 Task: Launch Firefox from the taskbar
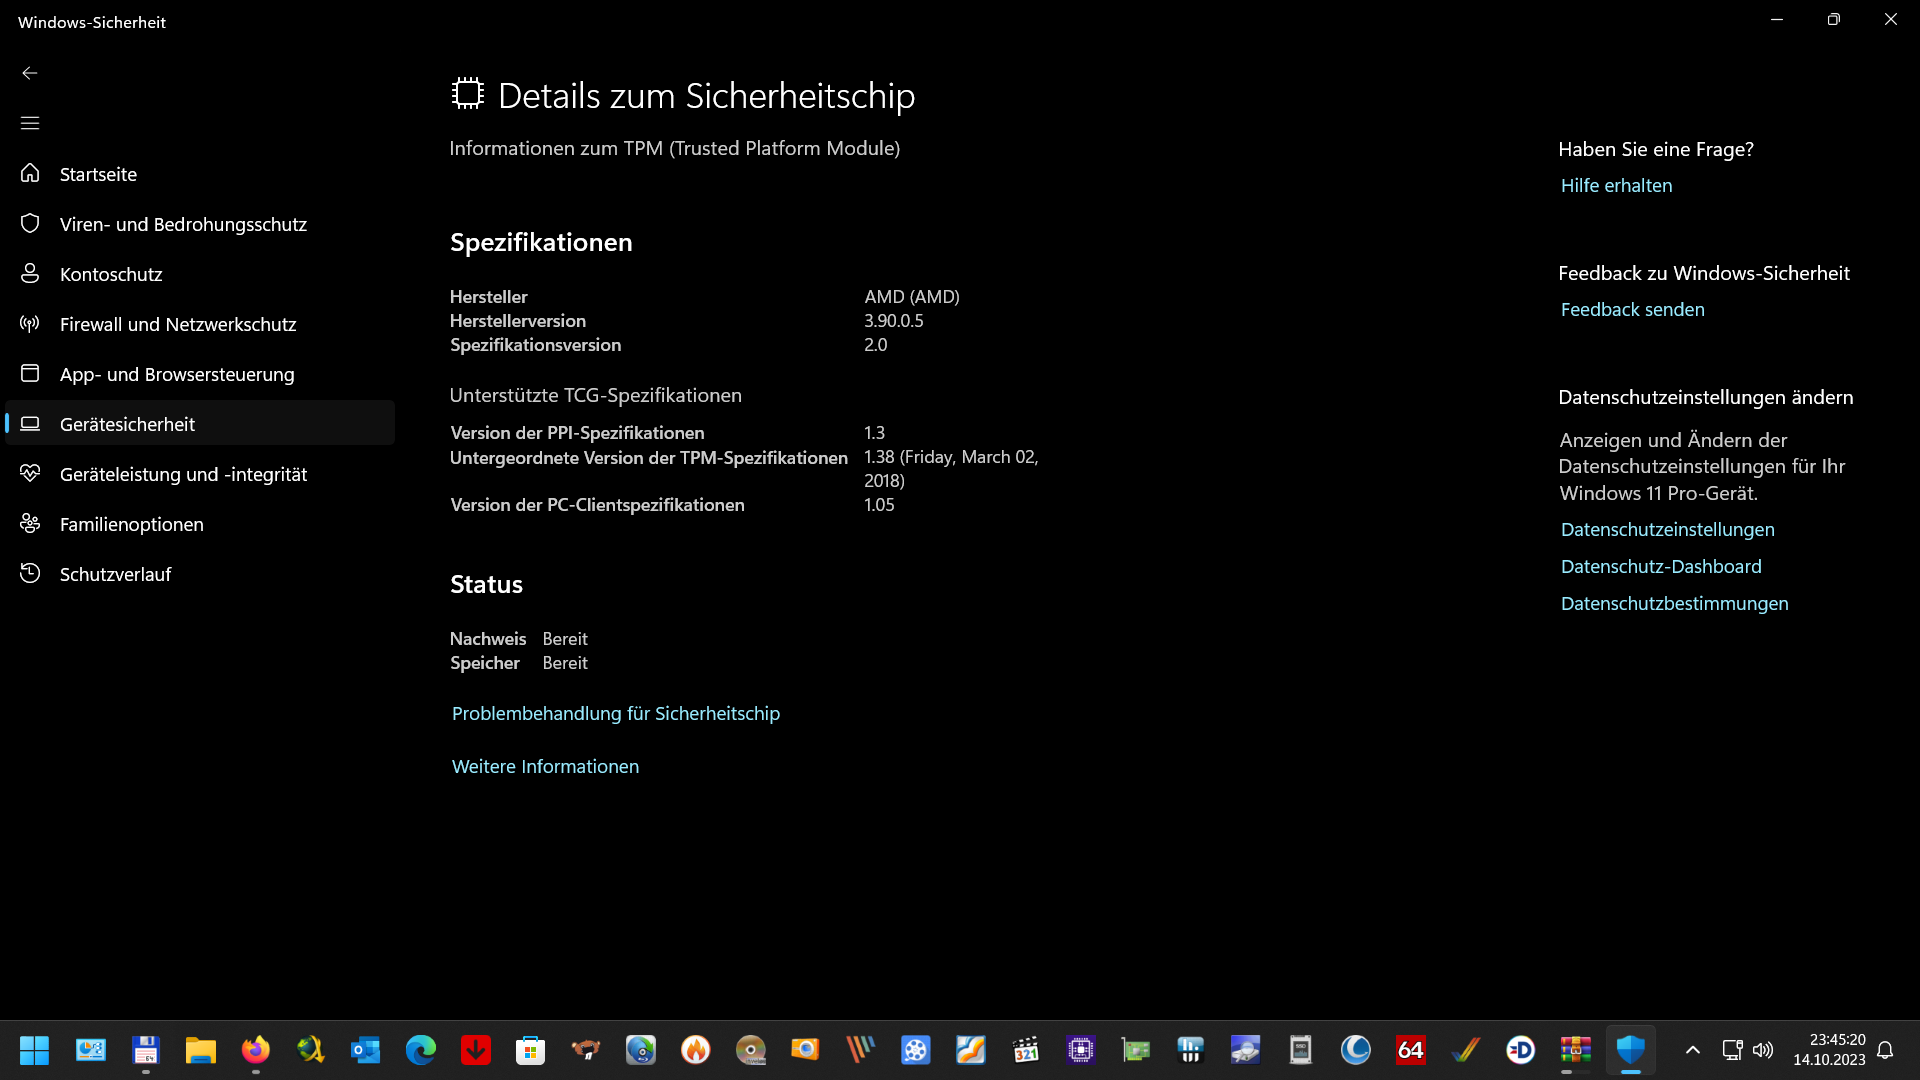click(255, 1051)
